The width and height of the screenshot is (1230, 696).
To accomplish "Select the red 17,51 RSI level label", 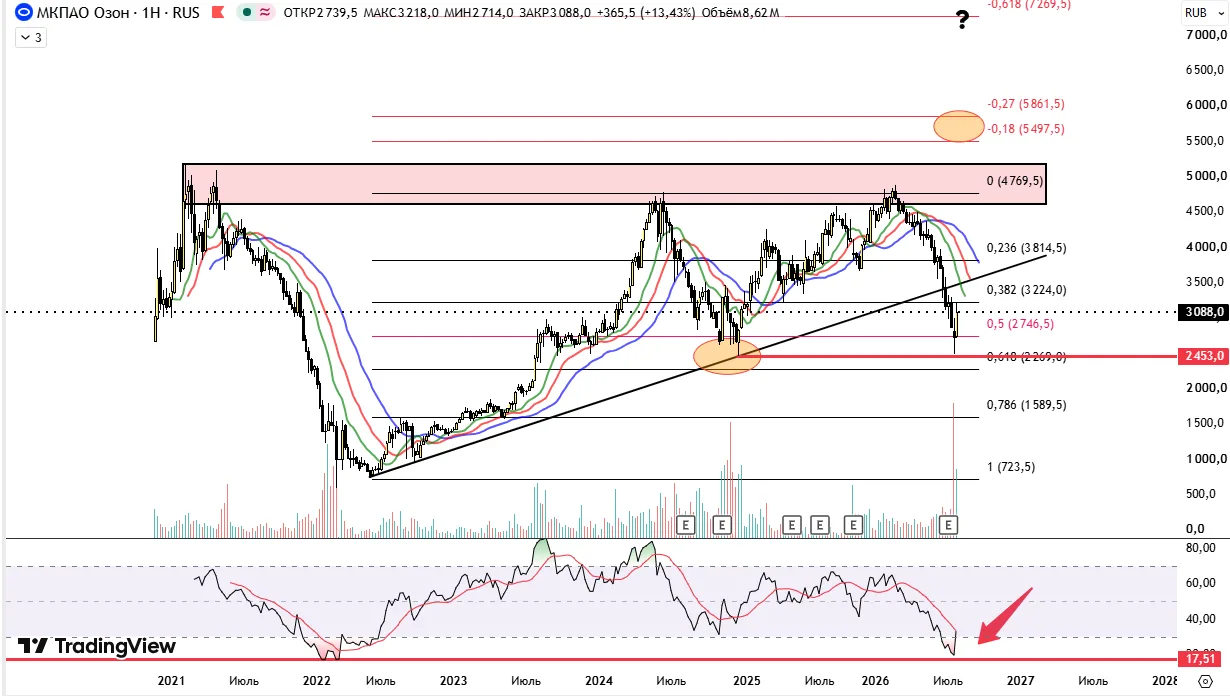I will pos(1204,659).
